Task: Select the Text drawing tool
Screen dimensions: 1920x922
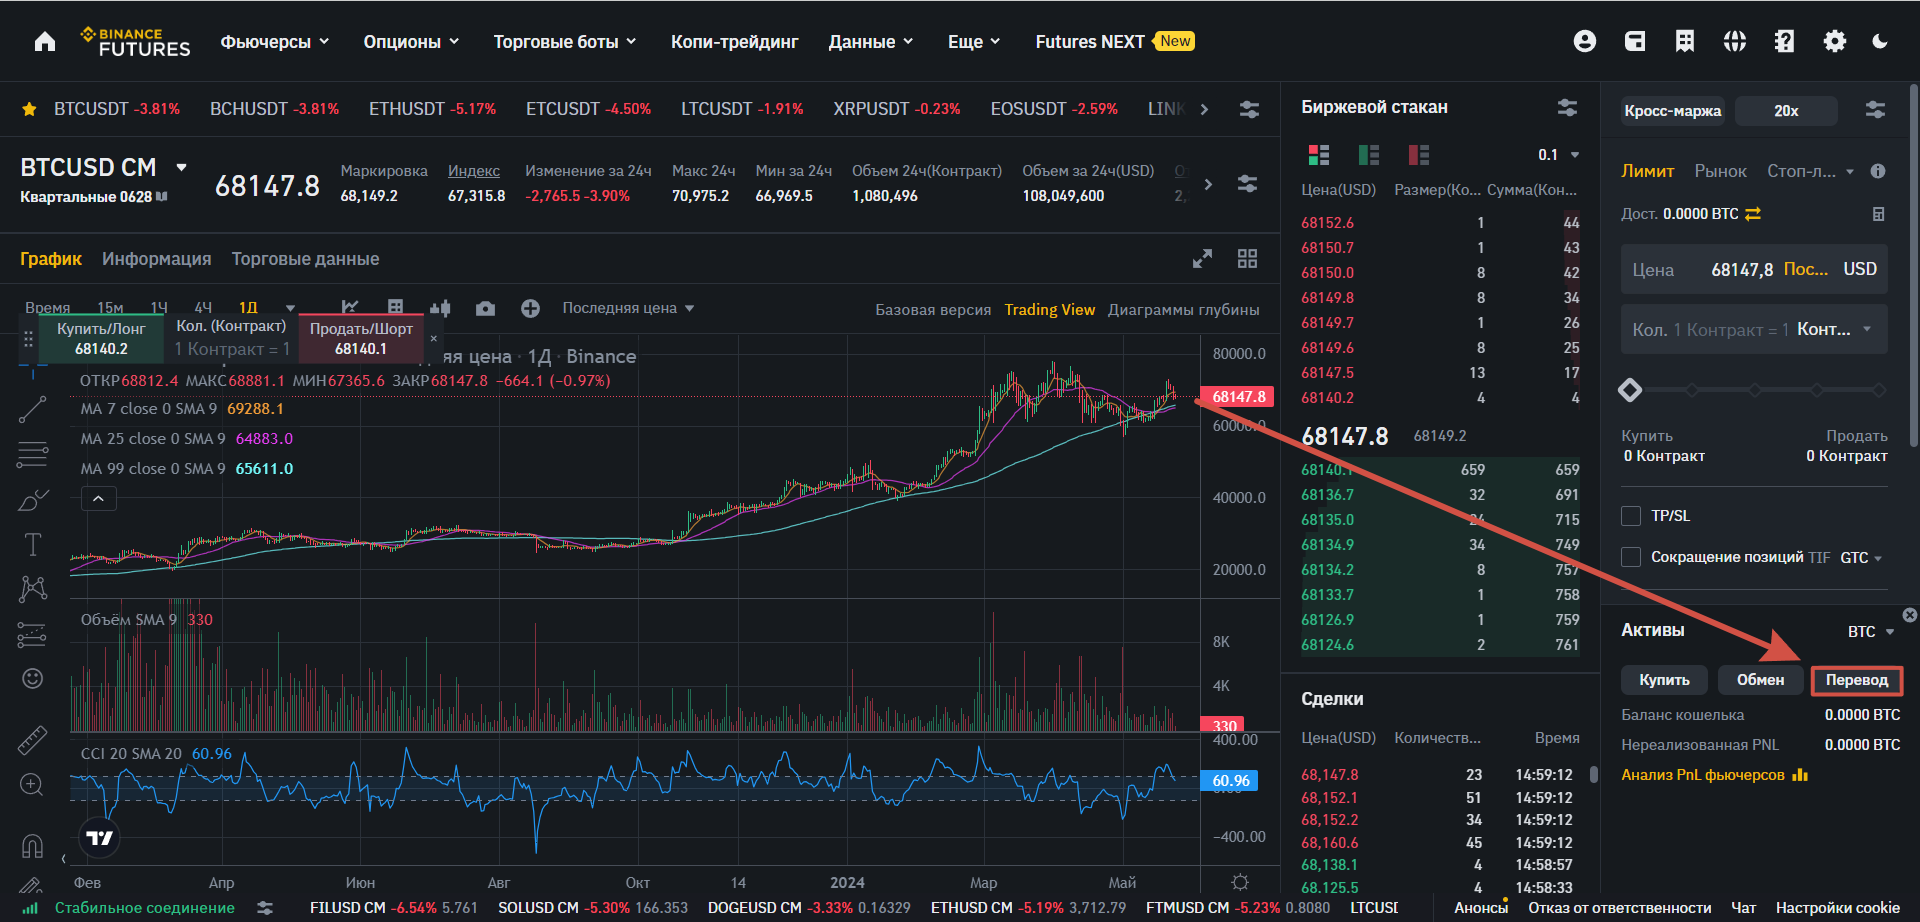Action: click(32, 544)
